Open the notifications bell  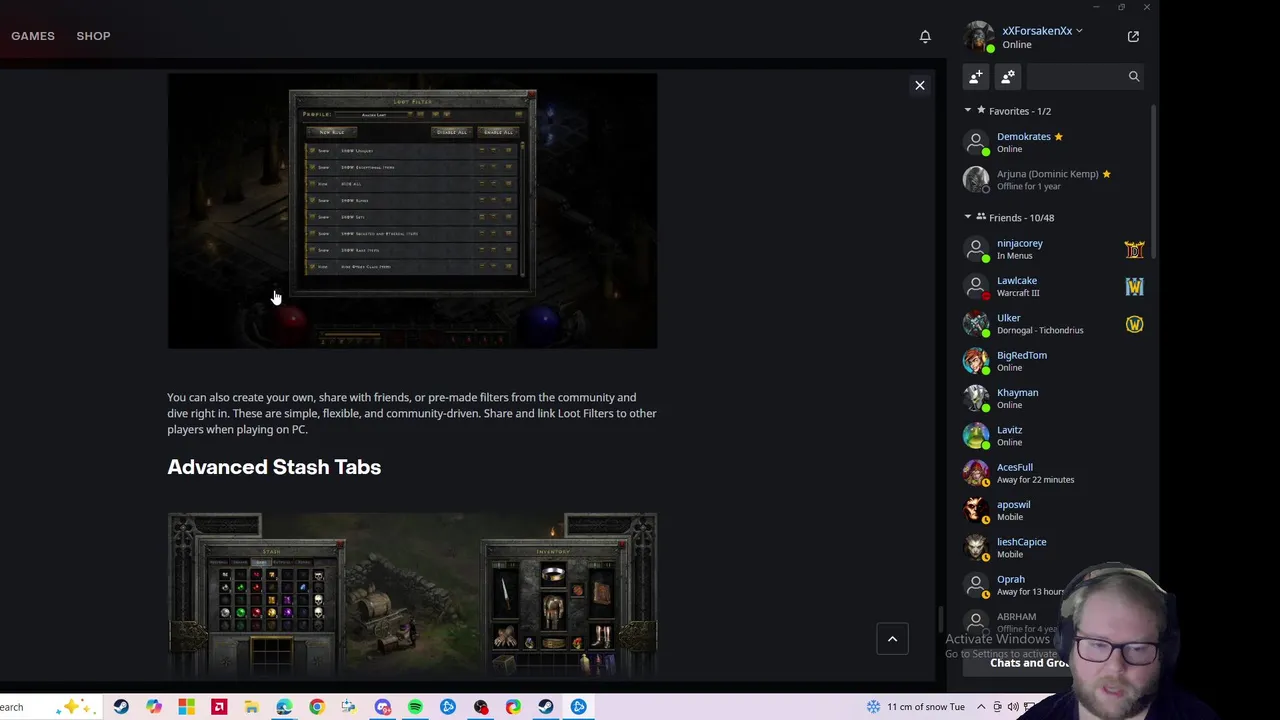pyautogui.click(x=925, y=37)
